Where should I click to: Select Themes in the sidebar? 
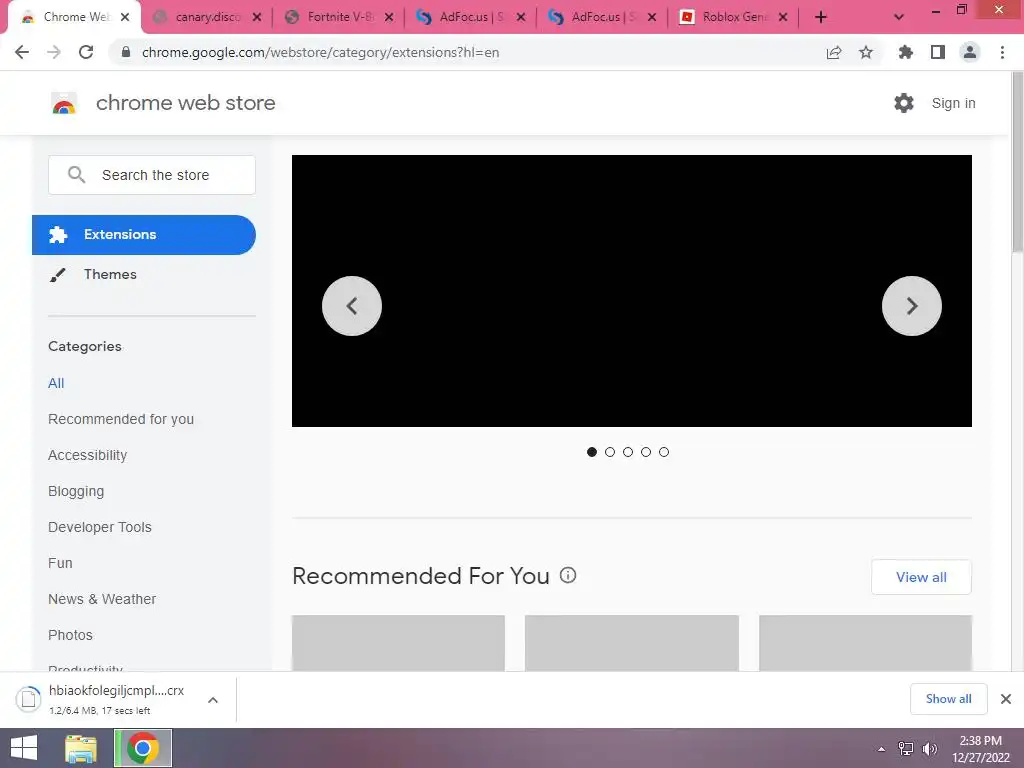click(x=110, y=274)
